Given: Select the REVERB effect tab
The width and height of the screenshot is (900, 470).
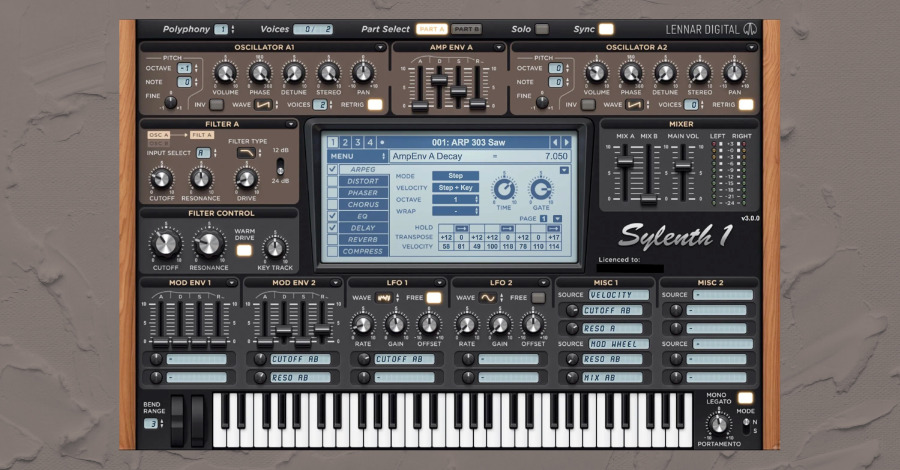Looking at the screenshot, I should [x=363, y=240].
